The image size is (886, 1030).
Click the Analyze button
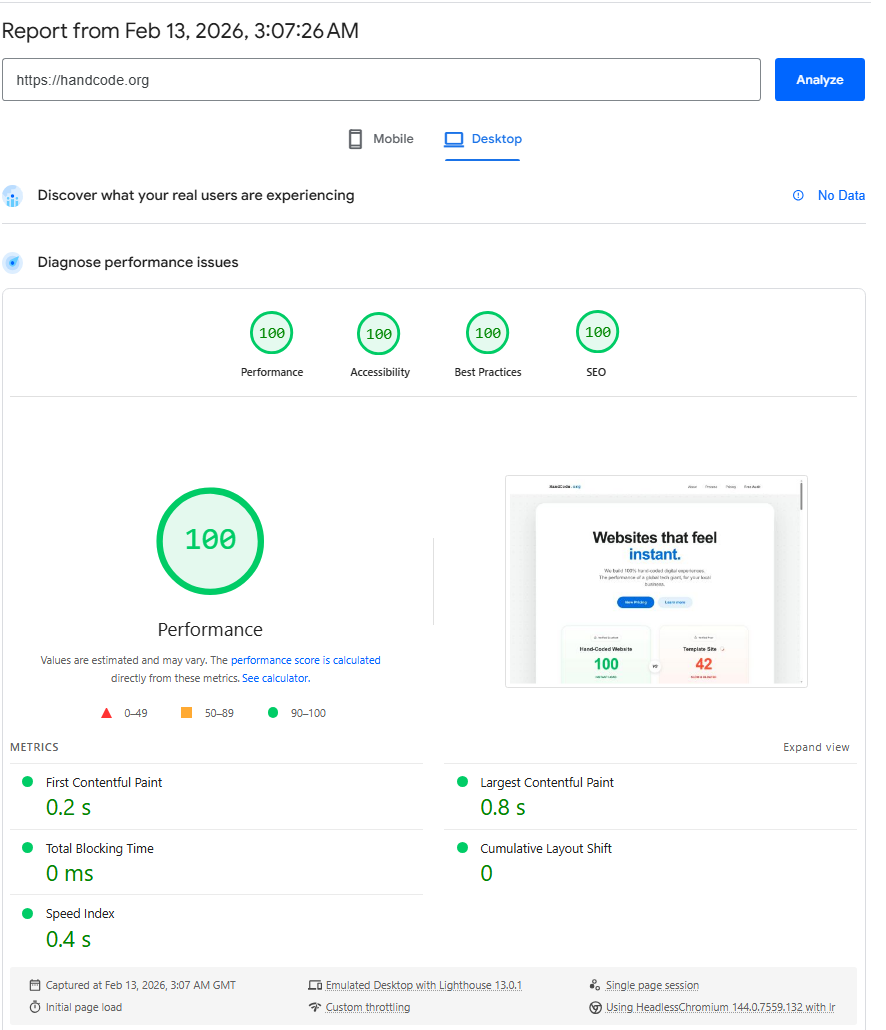point(819,79)
